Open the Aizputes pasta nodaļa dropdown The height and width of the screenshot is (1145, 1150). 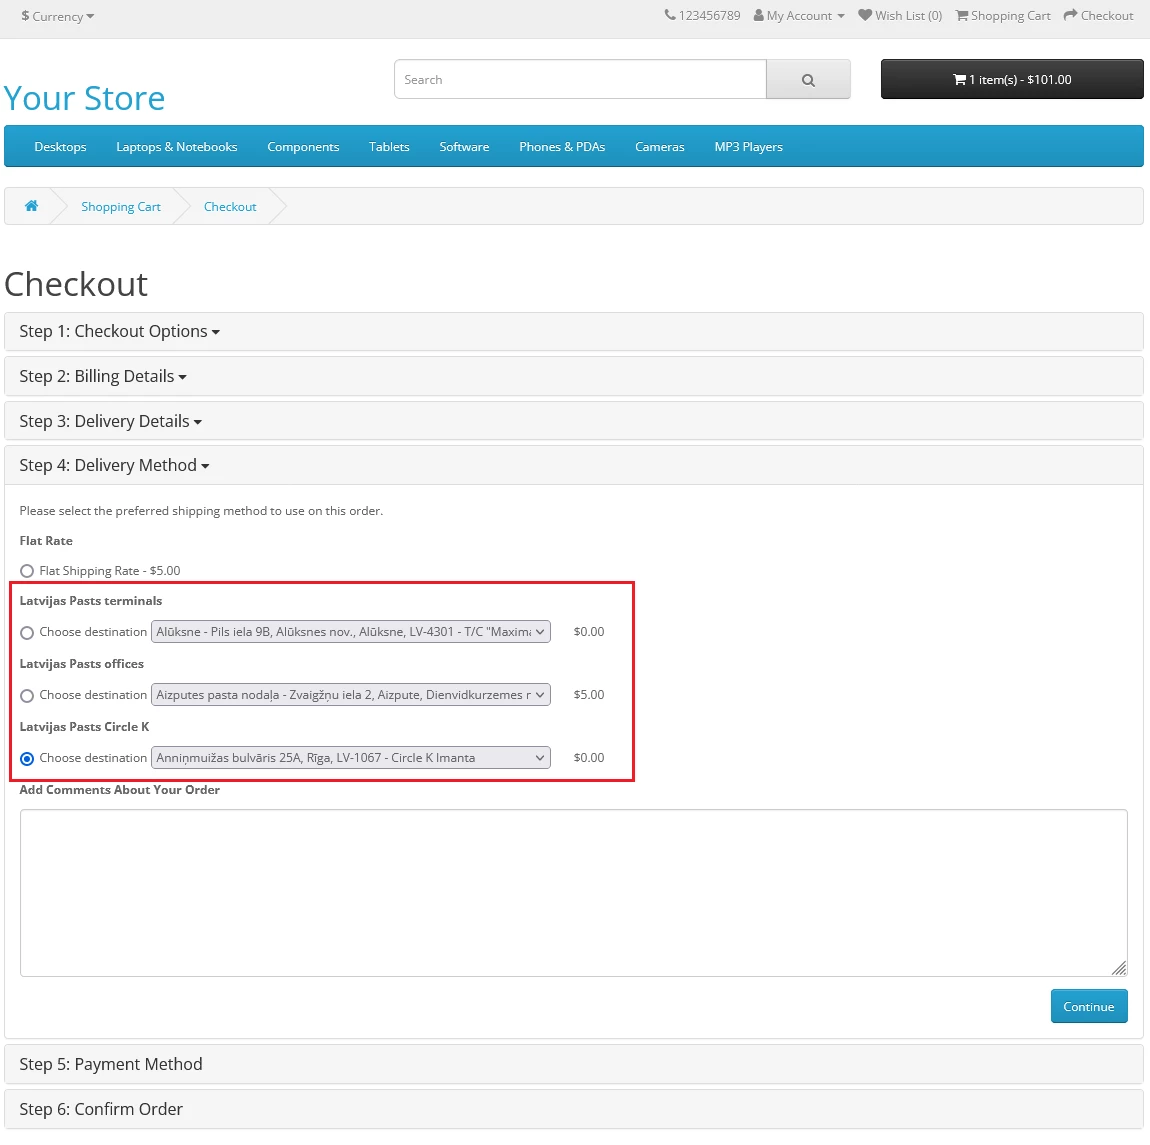pos(350,695)
